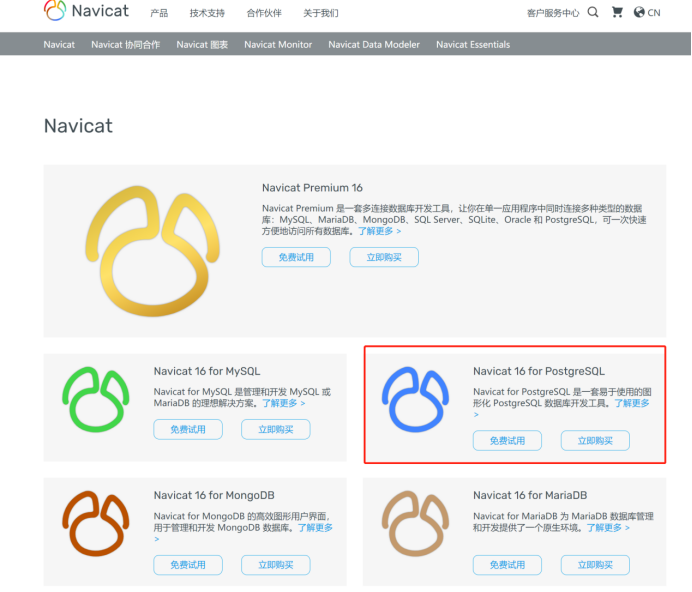Click the globe language icon
Image resolution: width=692 pixels, height=592 pixels.
pyautogui.click(x=639, y=12)
